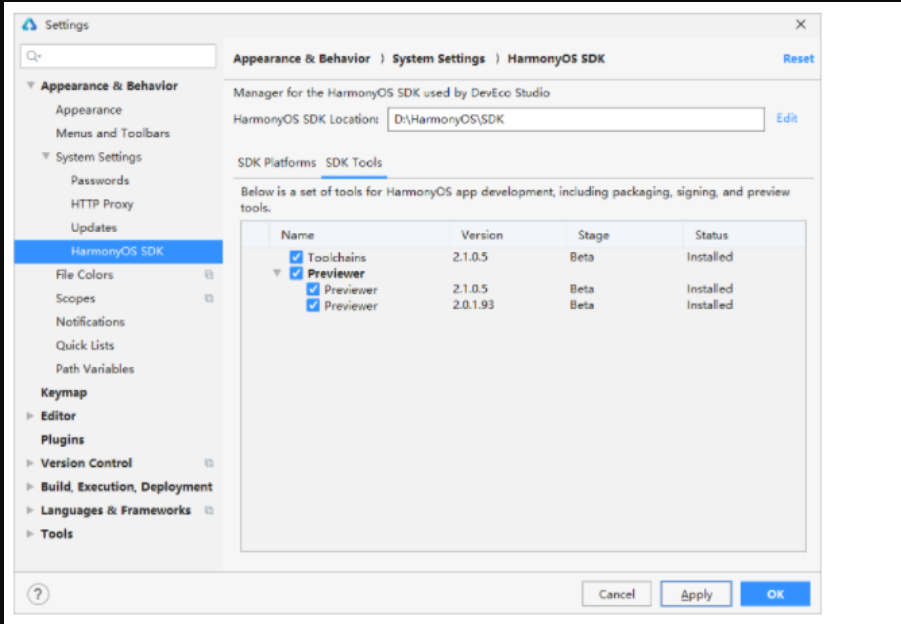
Task: Click the project-level icon beside Scopes
Action: click(x=209, y=298)
